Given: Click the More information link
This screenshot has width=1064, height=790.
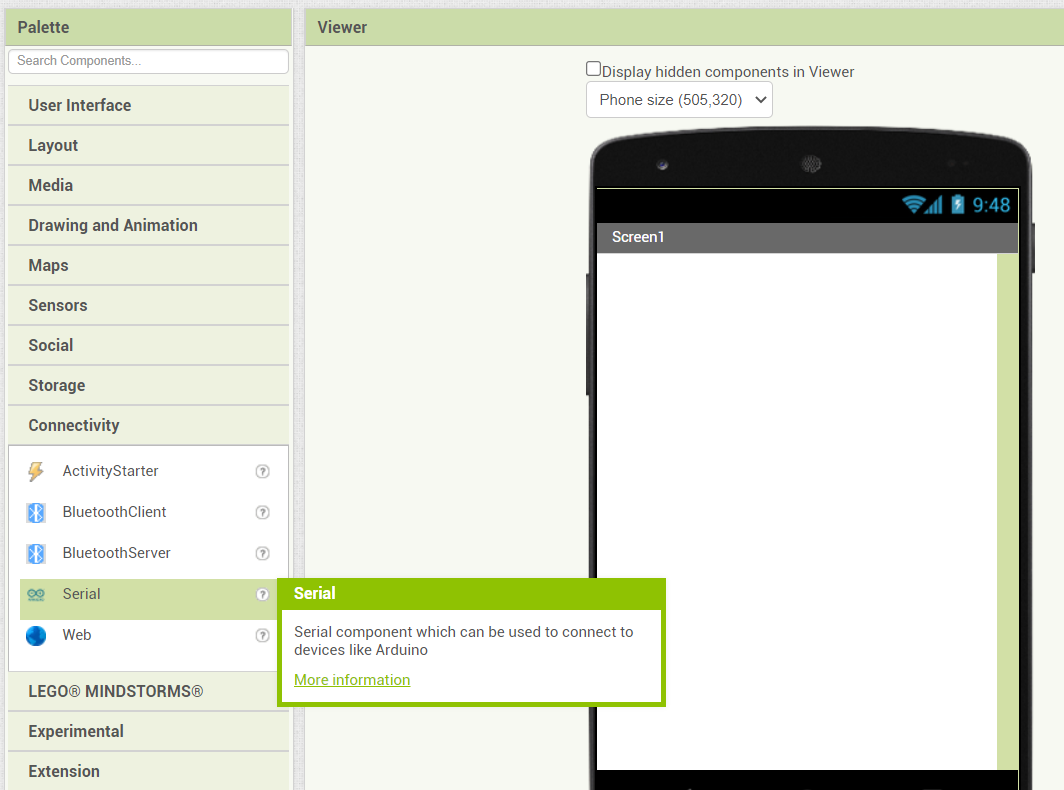Looking at the screenshot, I should tap(352, 679).
